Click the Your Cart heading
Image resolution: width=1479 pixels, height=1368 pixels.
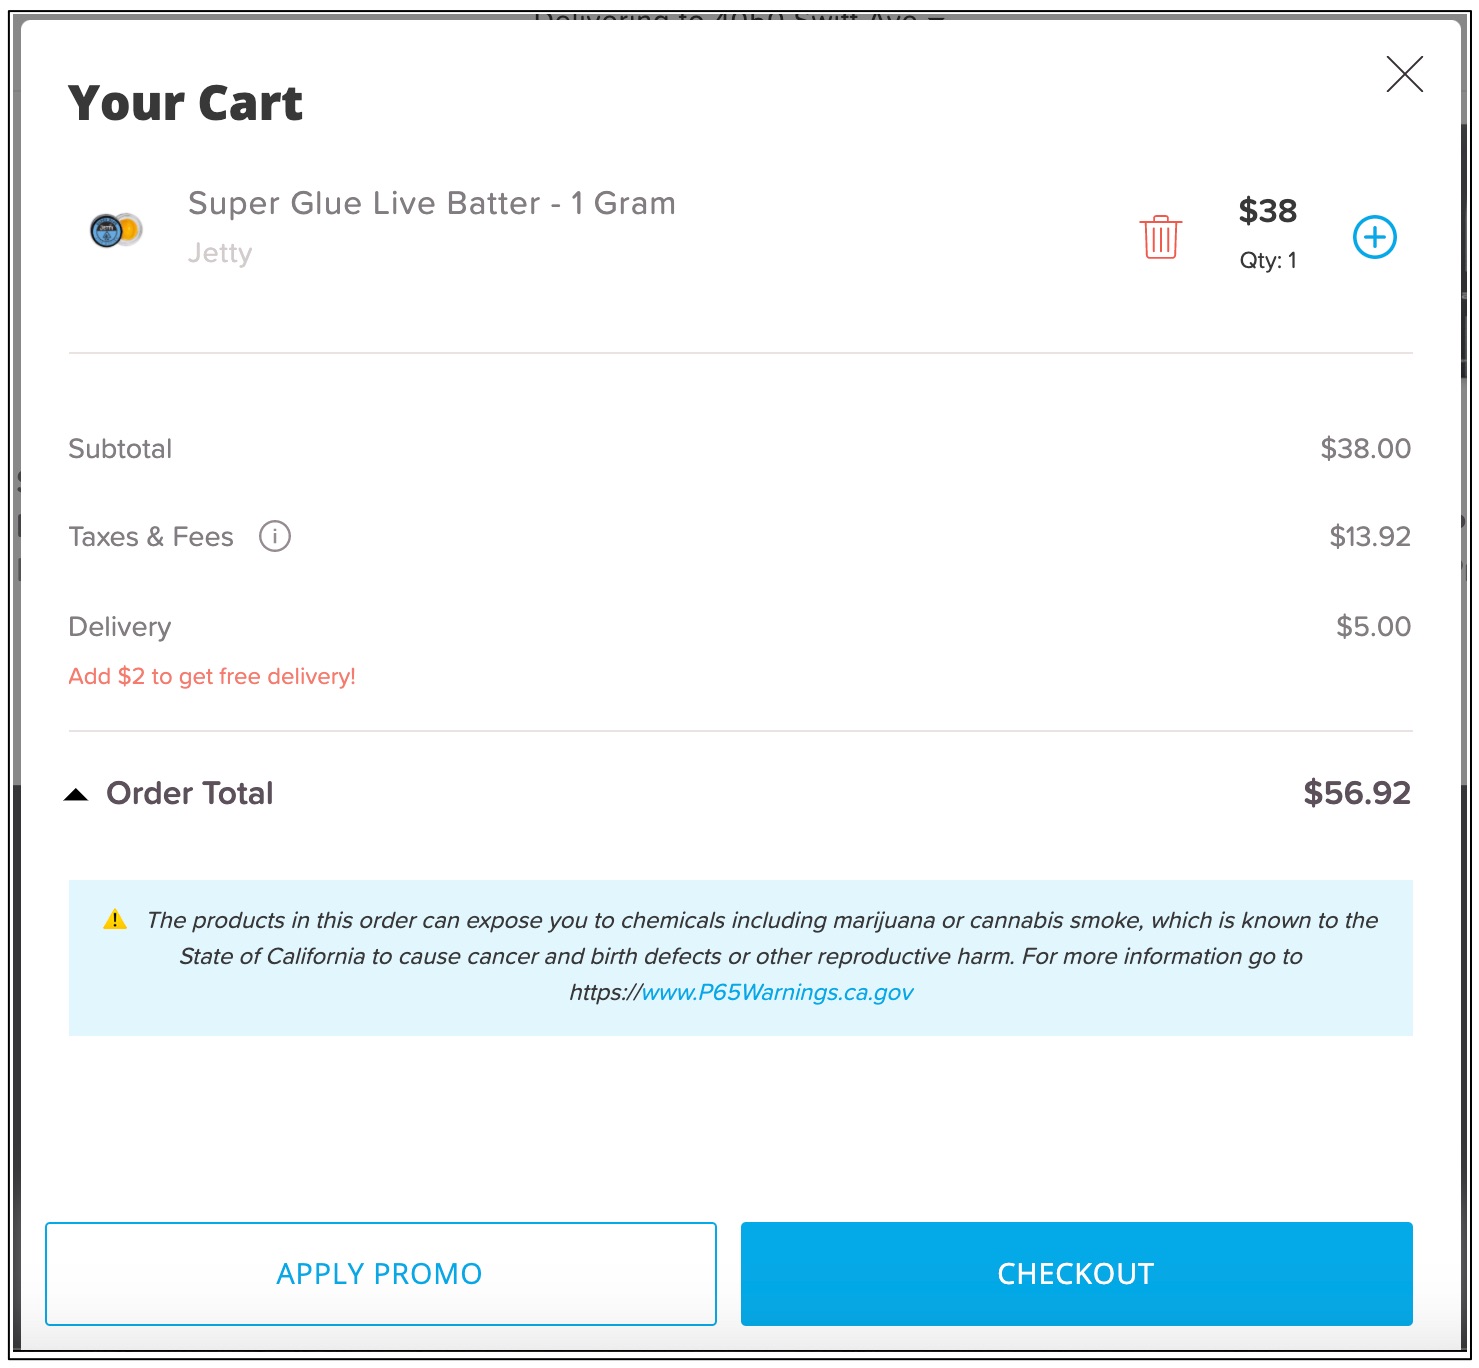point(185,103)
